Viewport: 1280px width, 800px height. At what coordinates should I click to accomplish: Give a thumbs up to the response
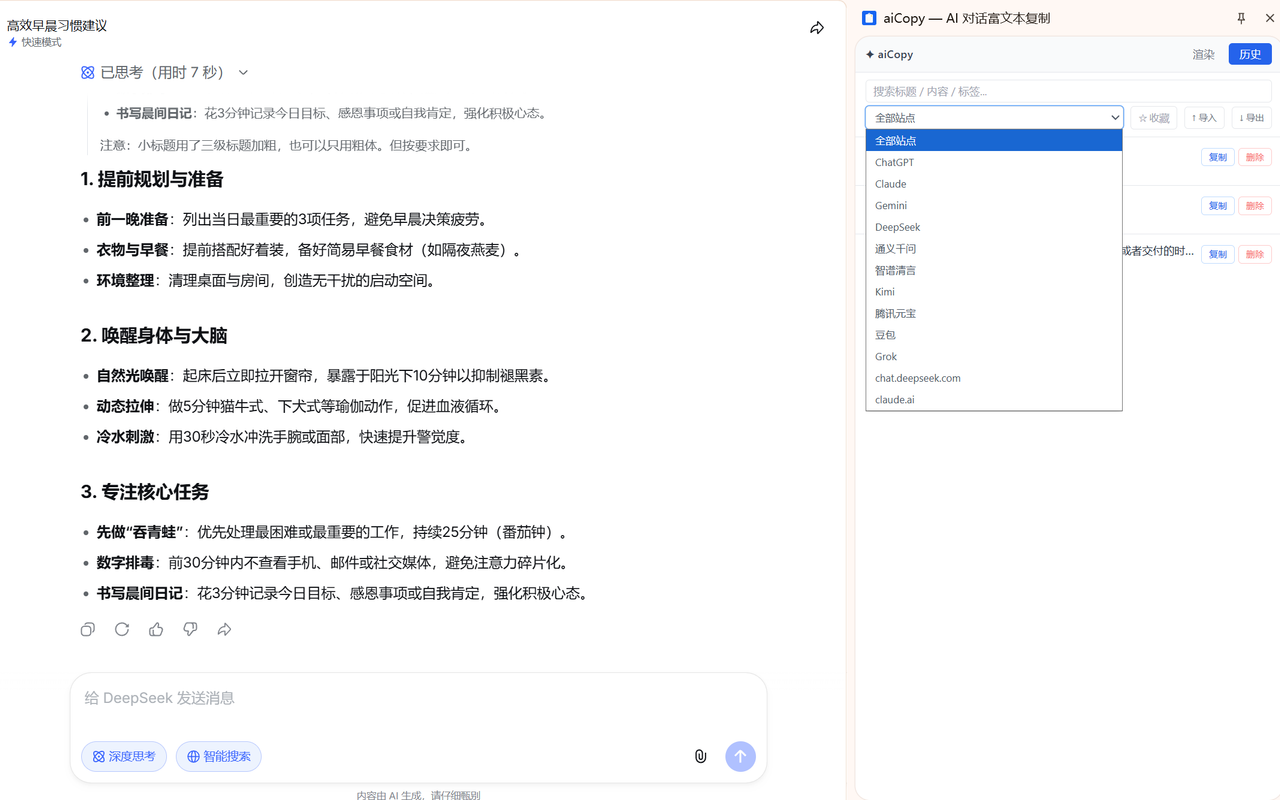click(155, 629)
